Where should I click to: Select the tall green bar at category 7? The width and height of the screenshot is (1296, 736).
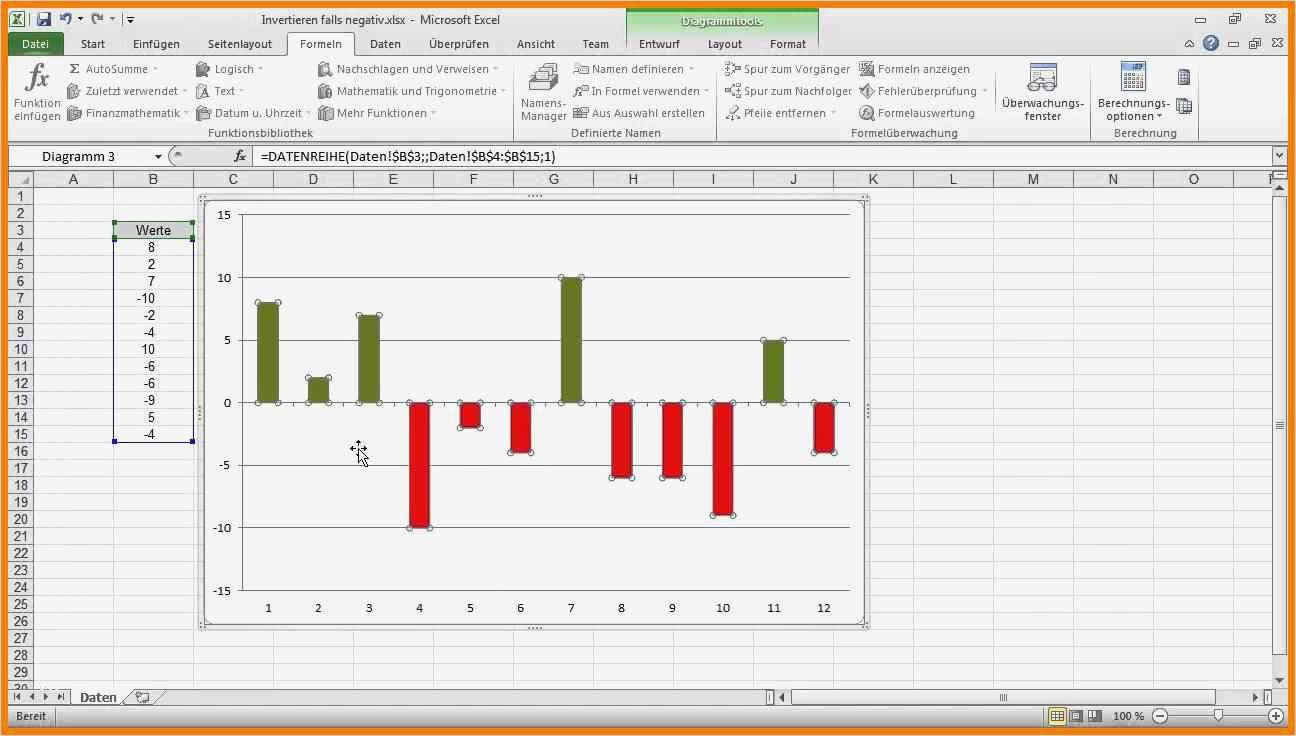tap(571, 340)
